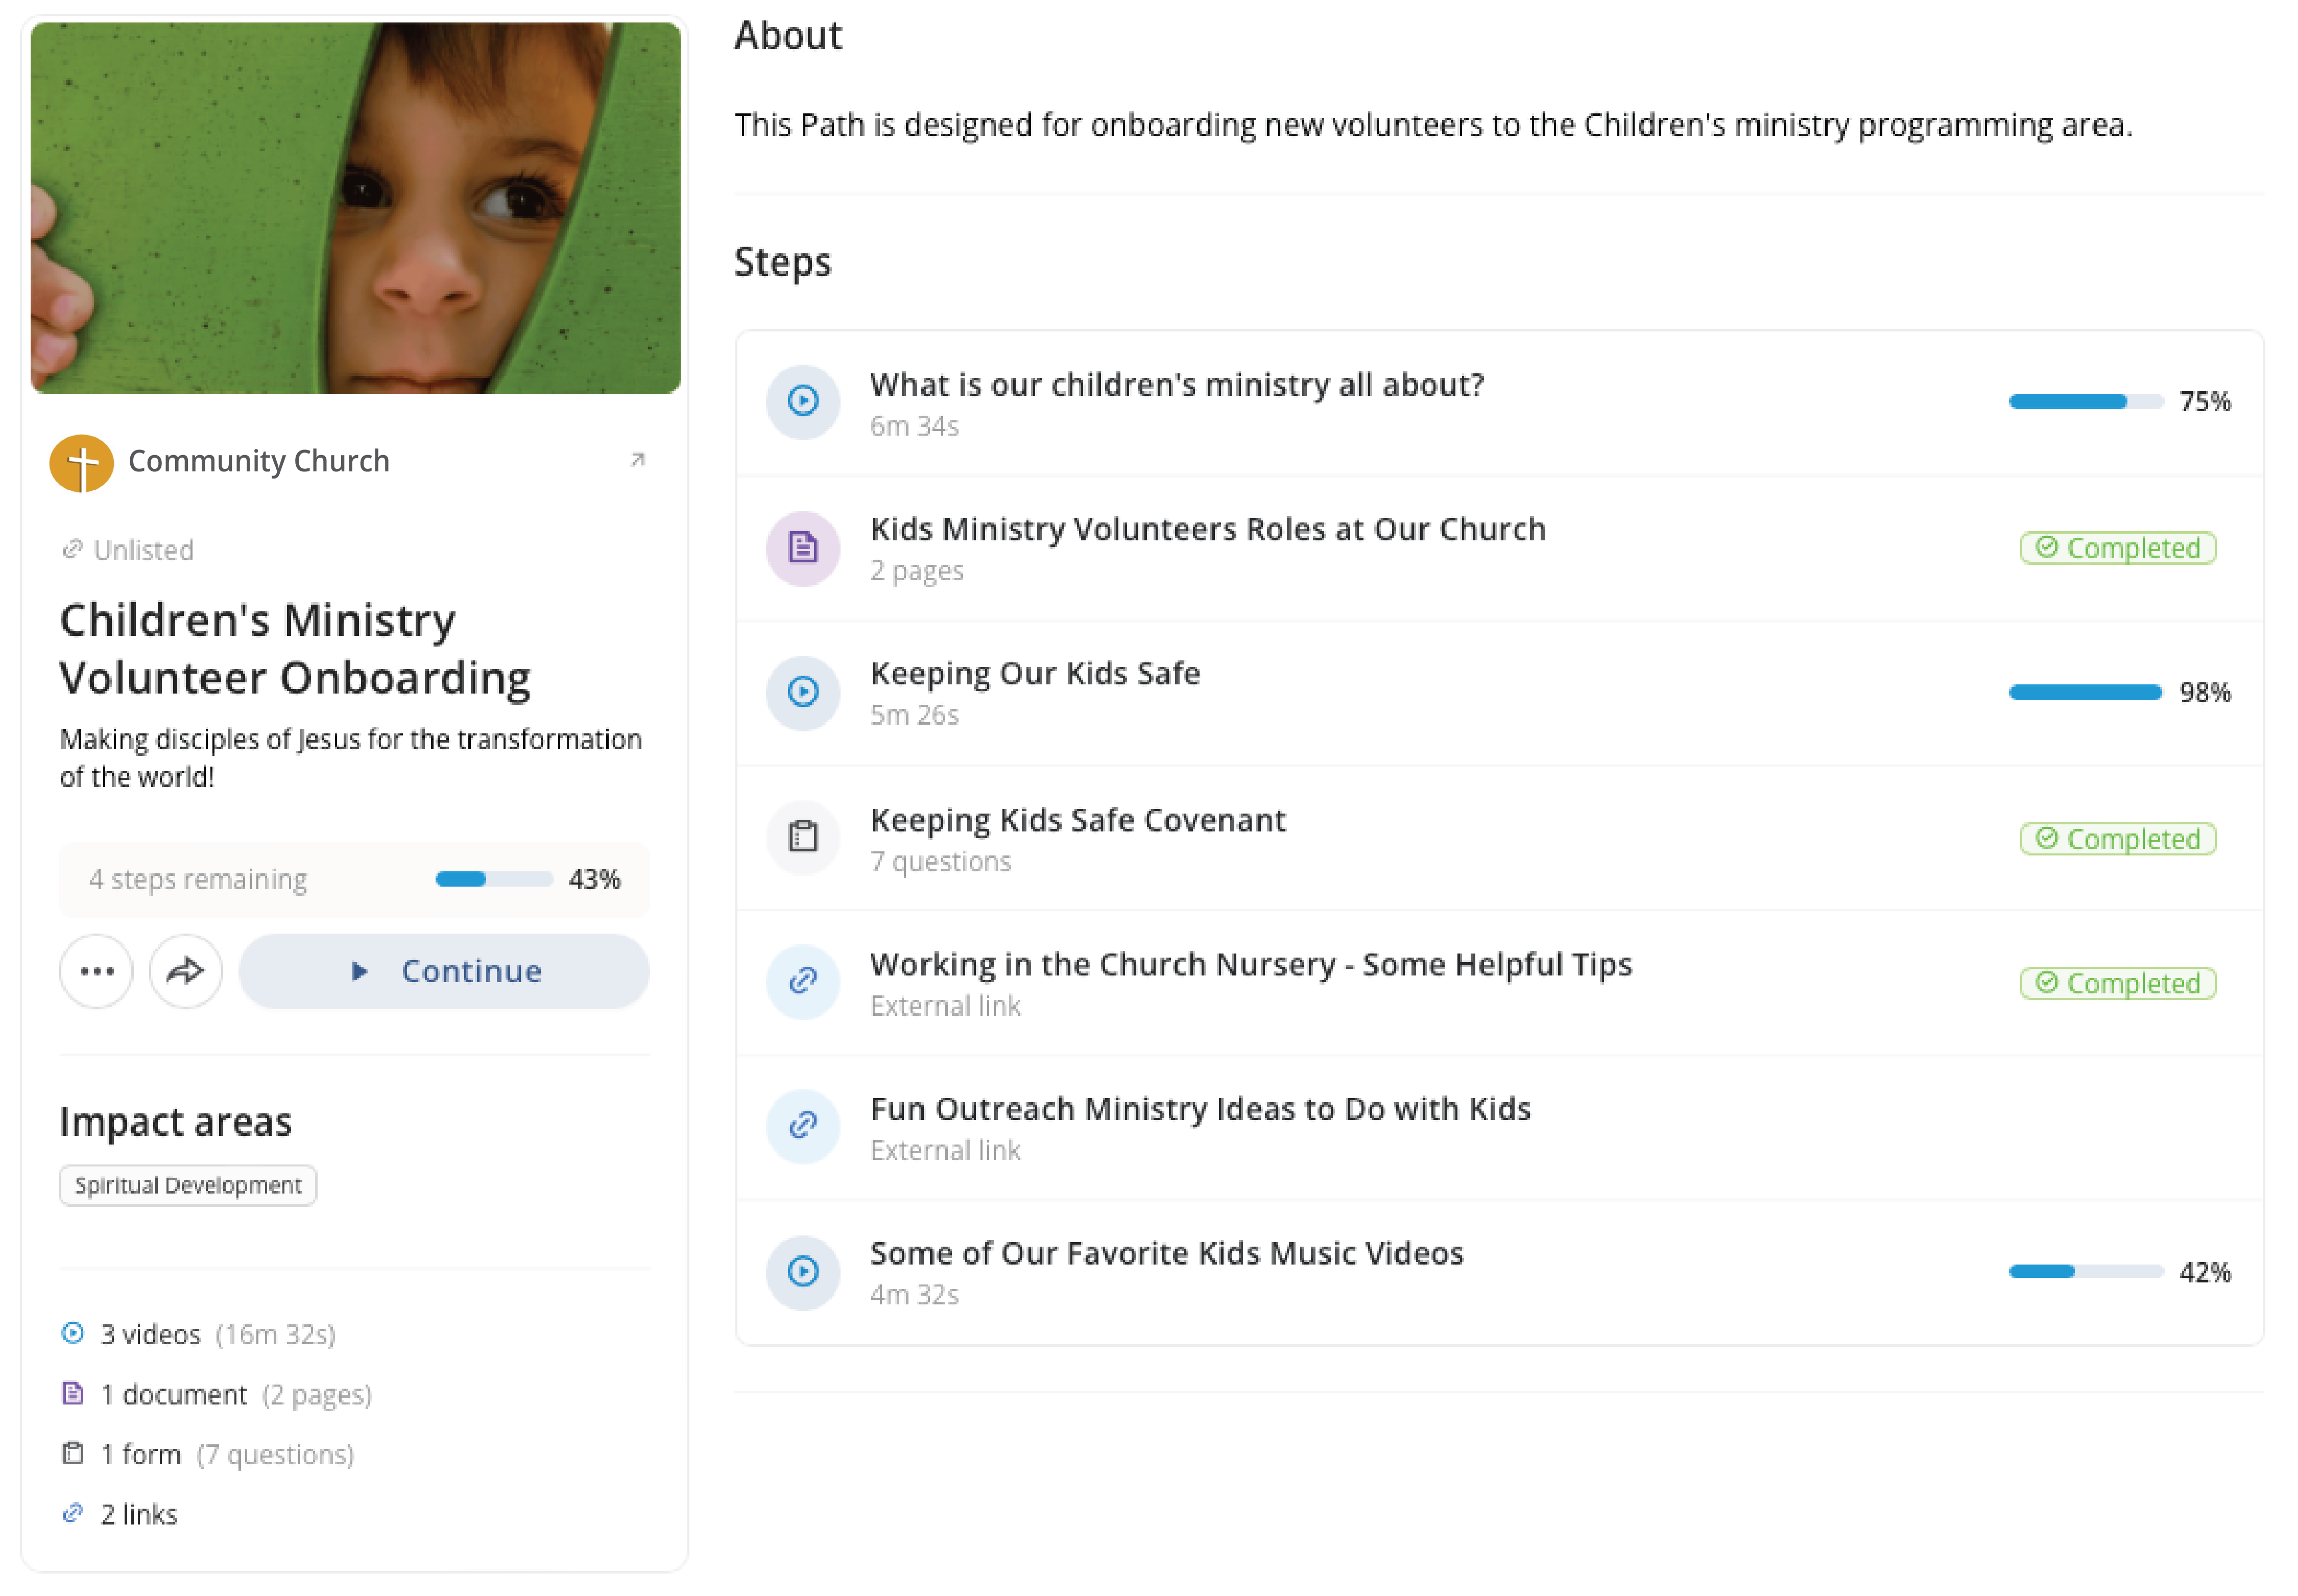Click the document icon for Volunteers Roles
2298x1596 pixels.
(802, 547)
